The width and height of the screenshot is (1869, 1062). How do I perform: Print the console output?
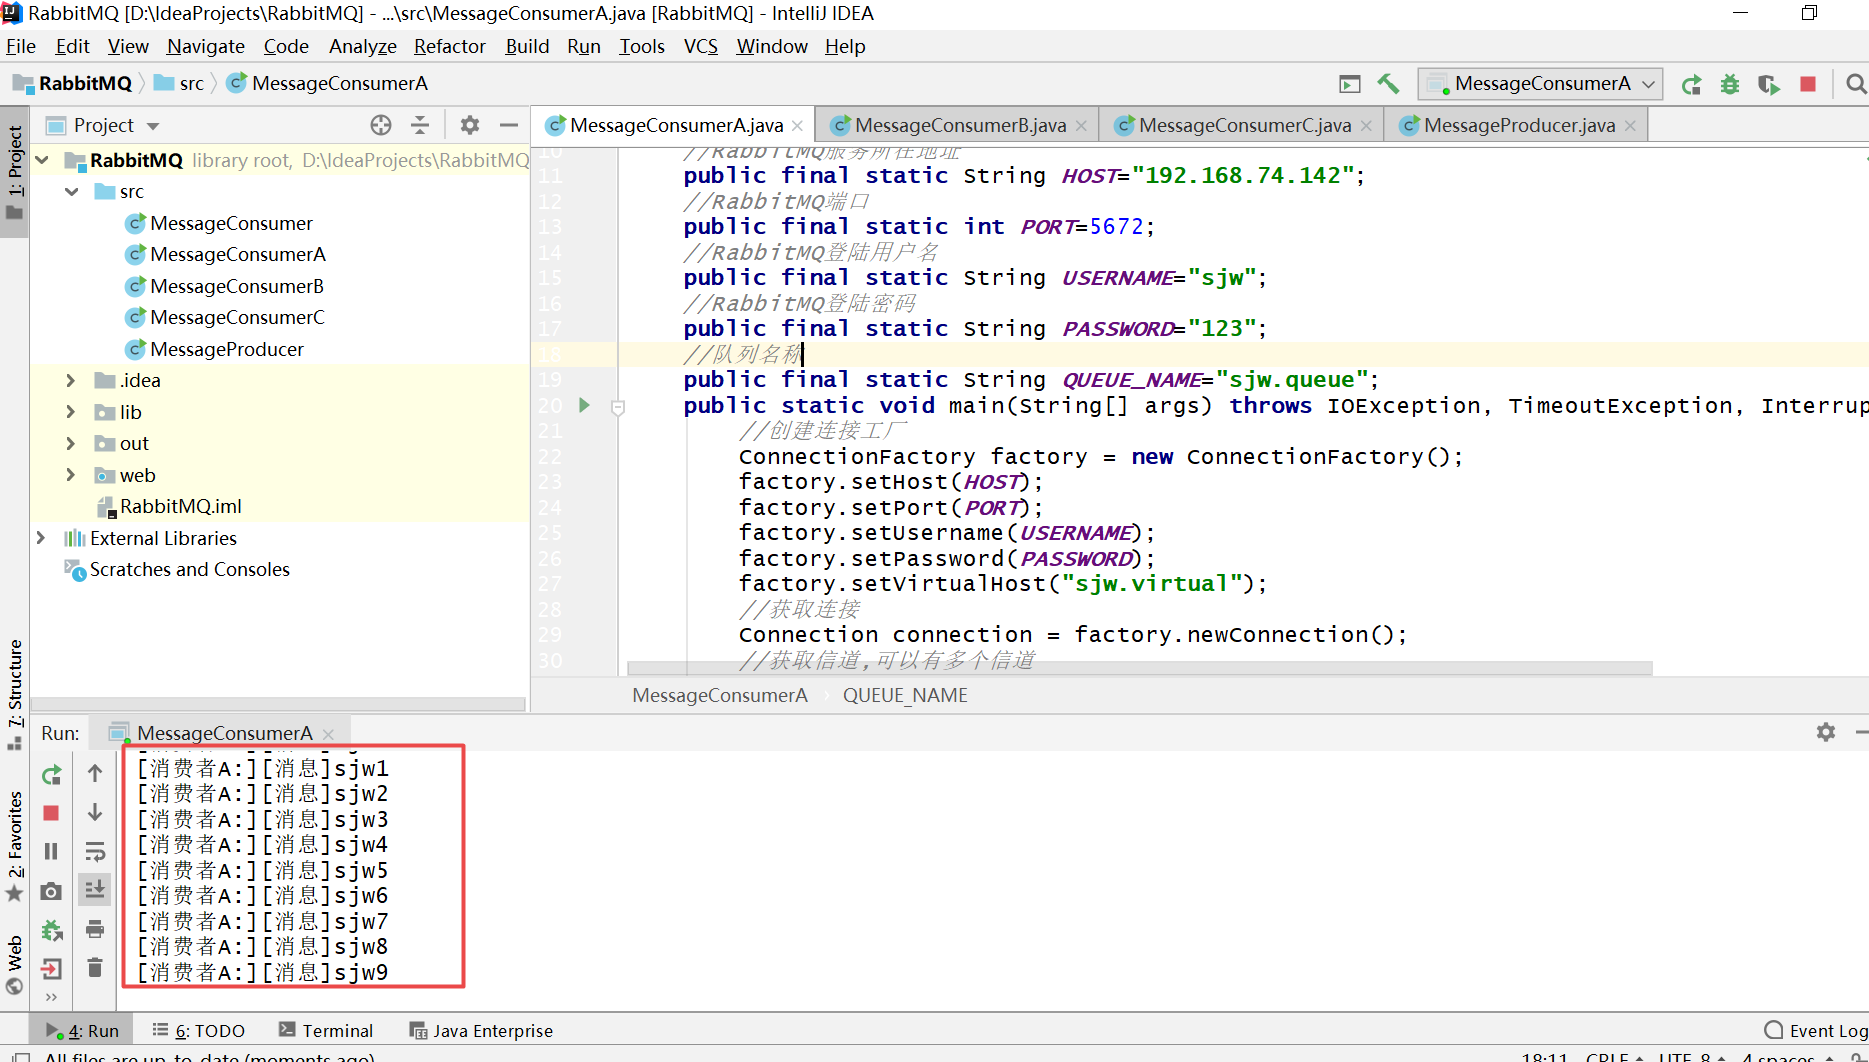pos(95,929)
